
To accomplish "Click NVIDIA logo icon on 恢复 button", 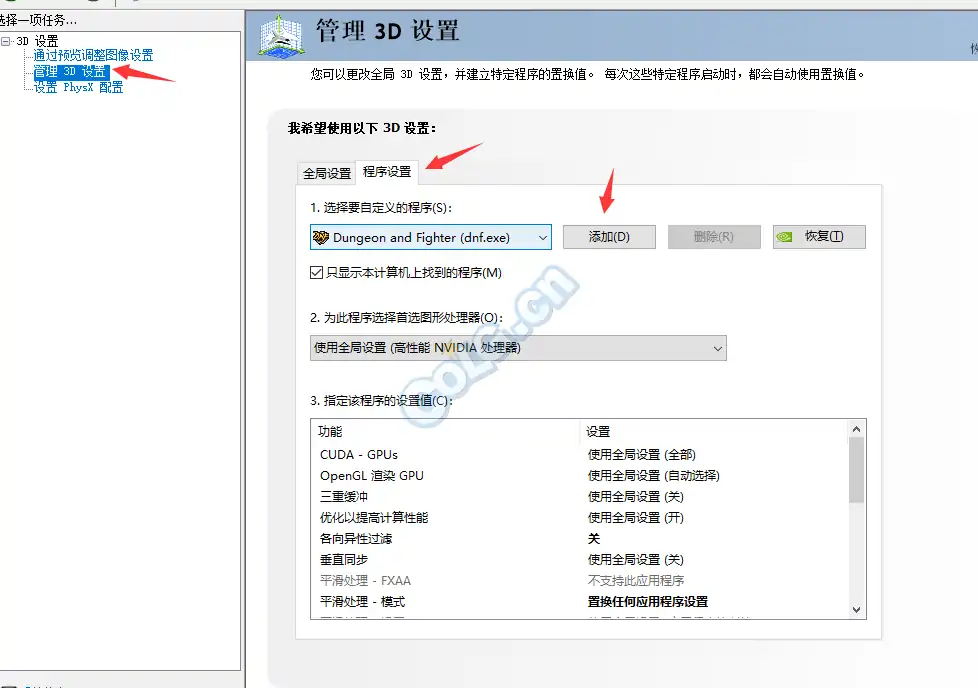I will pyautogui.click(x=784, y=237).
